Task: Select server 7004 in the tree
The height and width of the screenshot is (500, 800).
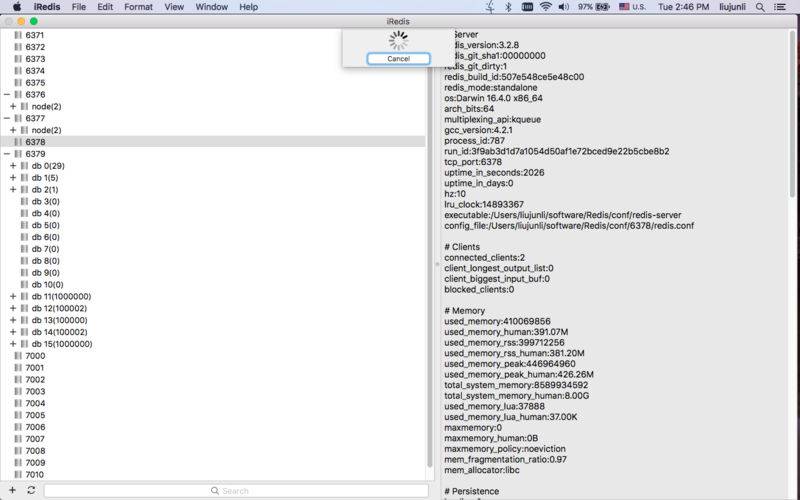Action: [35, 403]
